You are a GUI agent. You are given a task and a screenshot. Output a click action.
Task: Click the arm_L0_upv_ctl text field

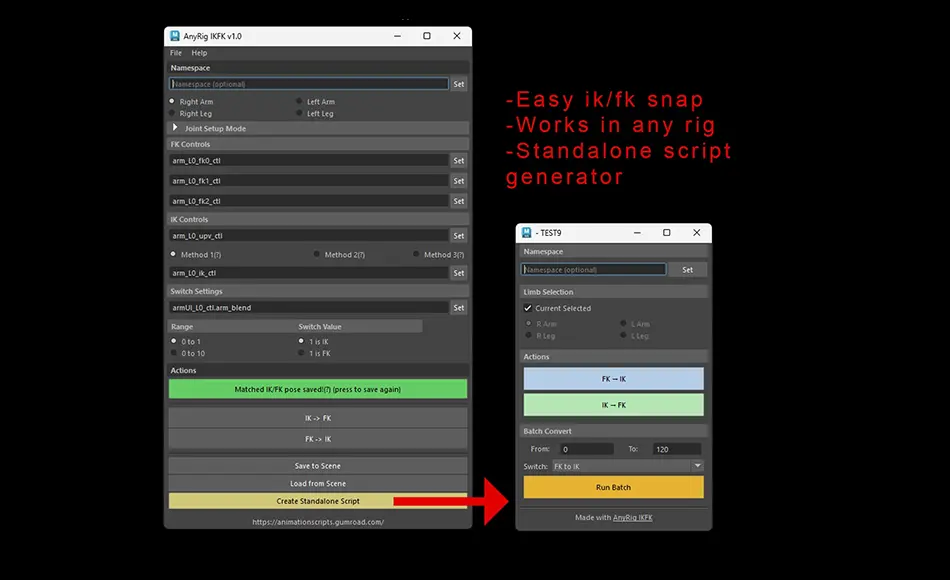(x=308, y=236)
